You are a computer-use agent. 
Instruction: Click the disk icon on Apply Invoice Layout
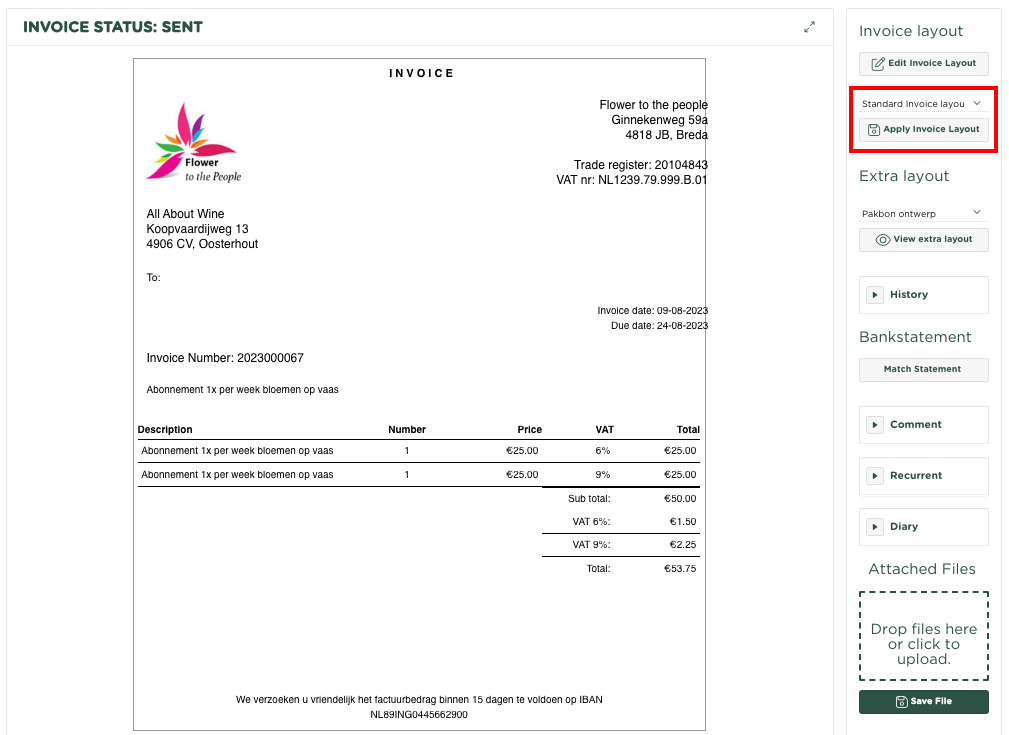(873, 130)
